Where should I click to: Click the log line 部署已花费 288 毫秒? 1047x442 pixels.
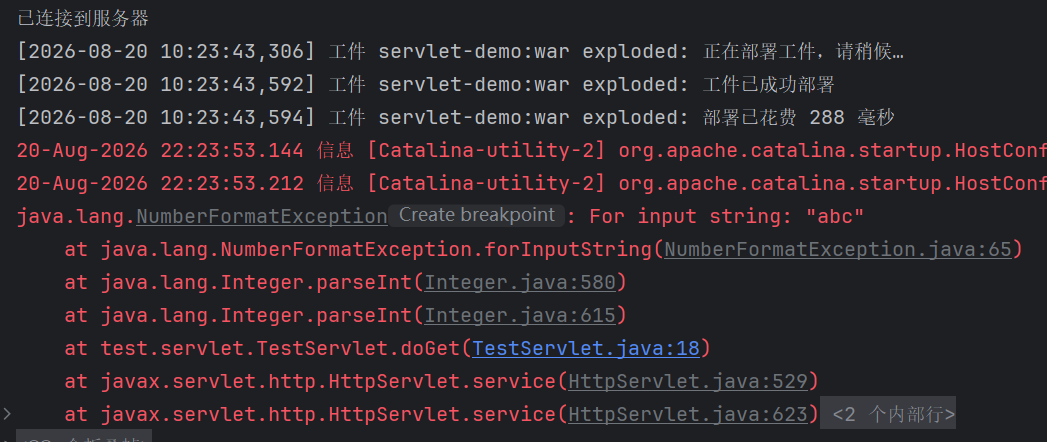(x=456, y=118)
